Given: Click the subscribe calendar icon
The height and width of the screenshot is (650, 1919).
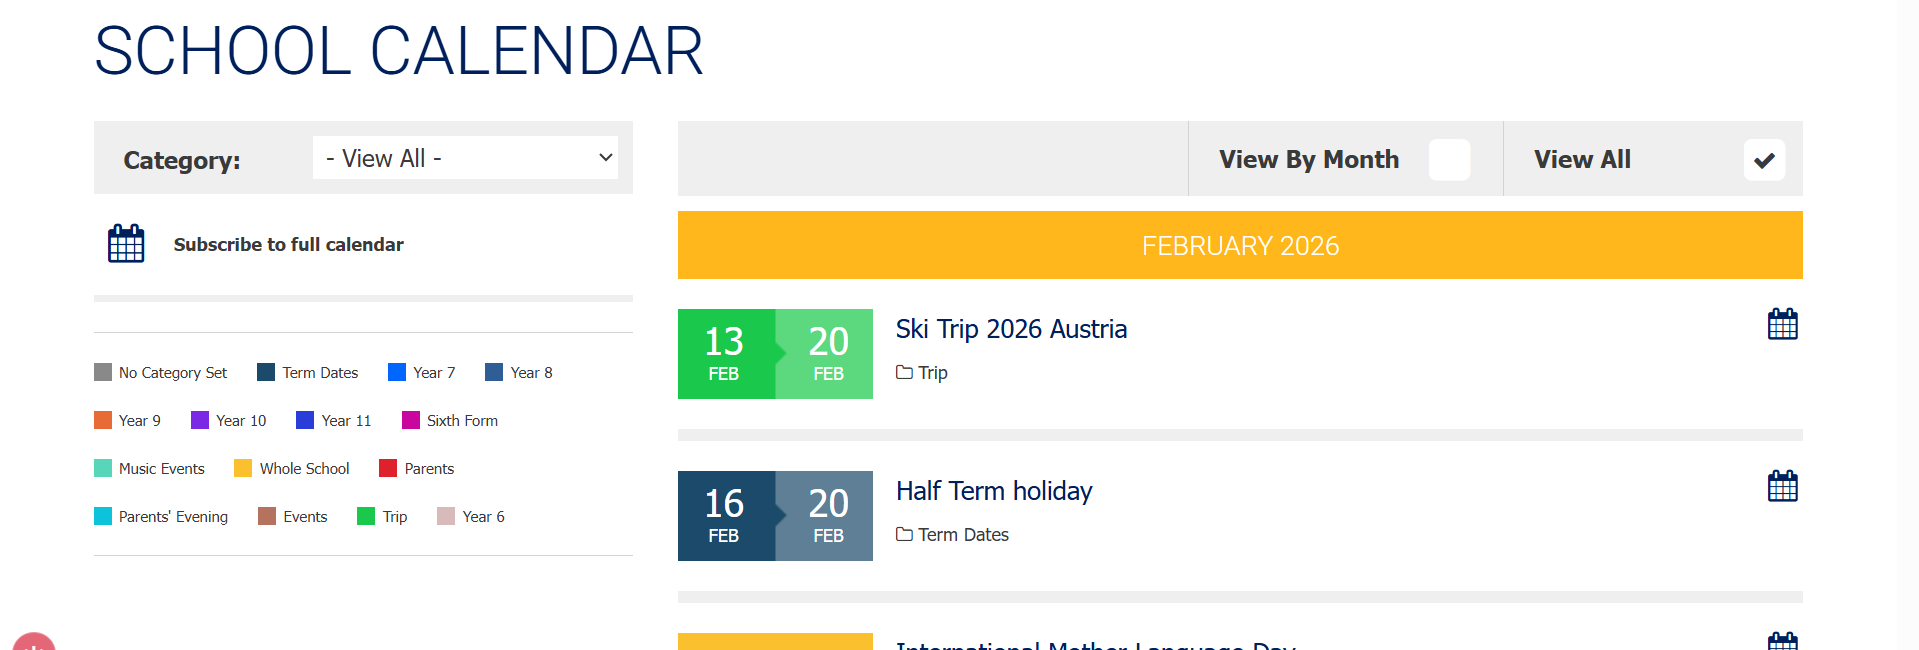Looking at the screenshot, I should click(x=126, y=244).
